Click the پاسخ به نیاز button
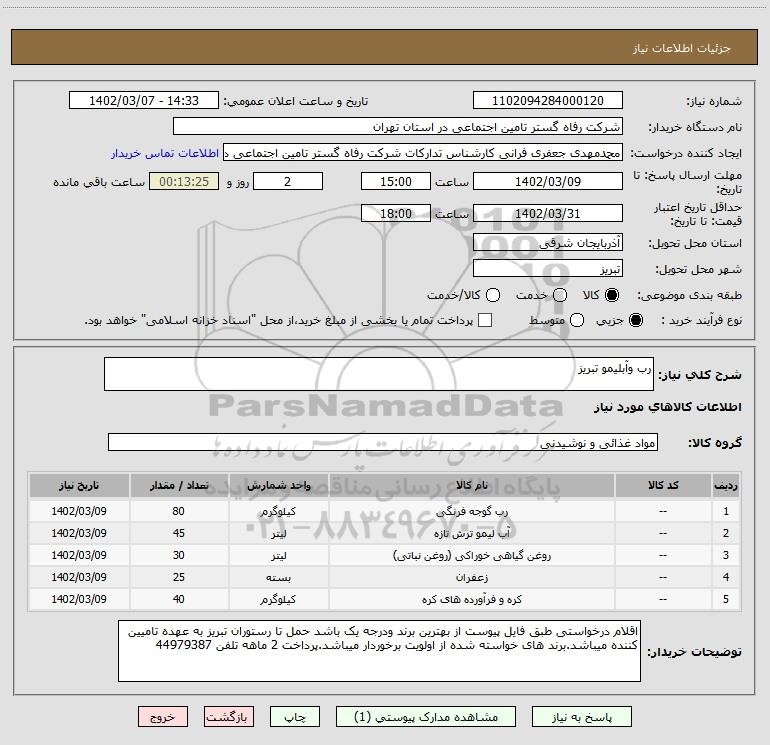The image size is (770, 745). pos(581,717)
